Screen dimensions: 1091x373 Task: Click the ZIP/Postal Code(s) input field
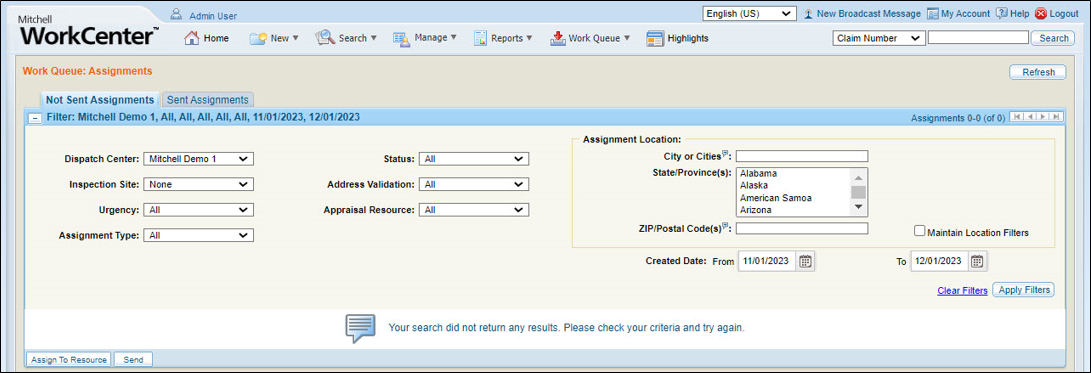[x=802, y=228]
